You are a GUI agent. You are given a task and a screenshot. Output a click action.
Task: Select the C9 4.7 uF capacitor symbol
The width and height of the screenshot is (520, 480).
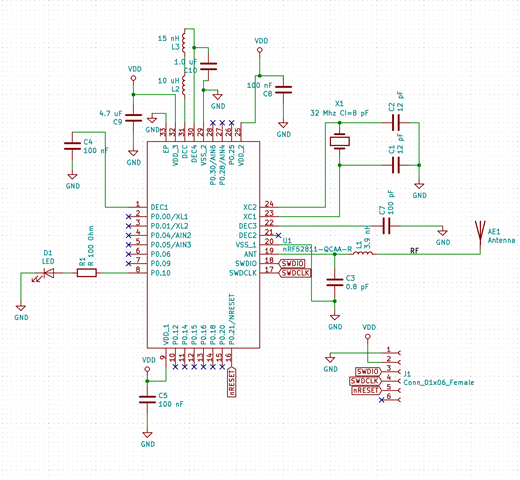(x=133, y=118)
